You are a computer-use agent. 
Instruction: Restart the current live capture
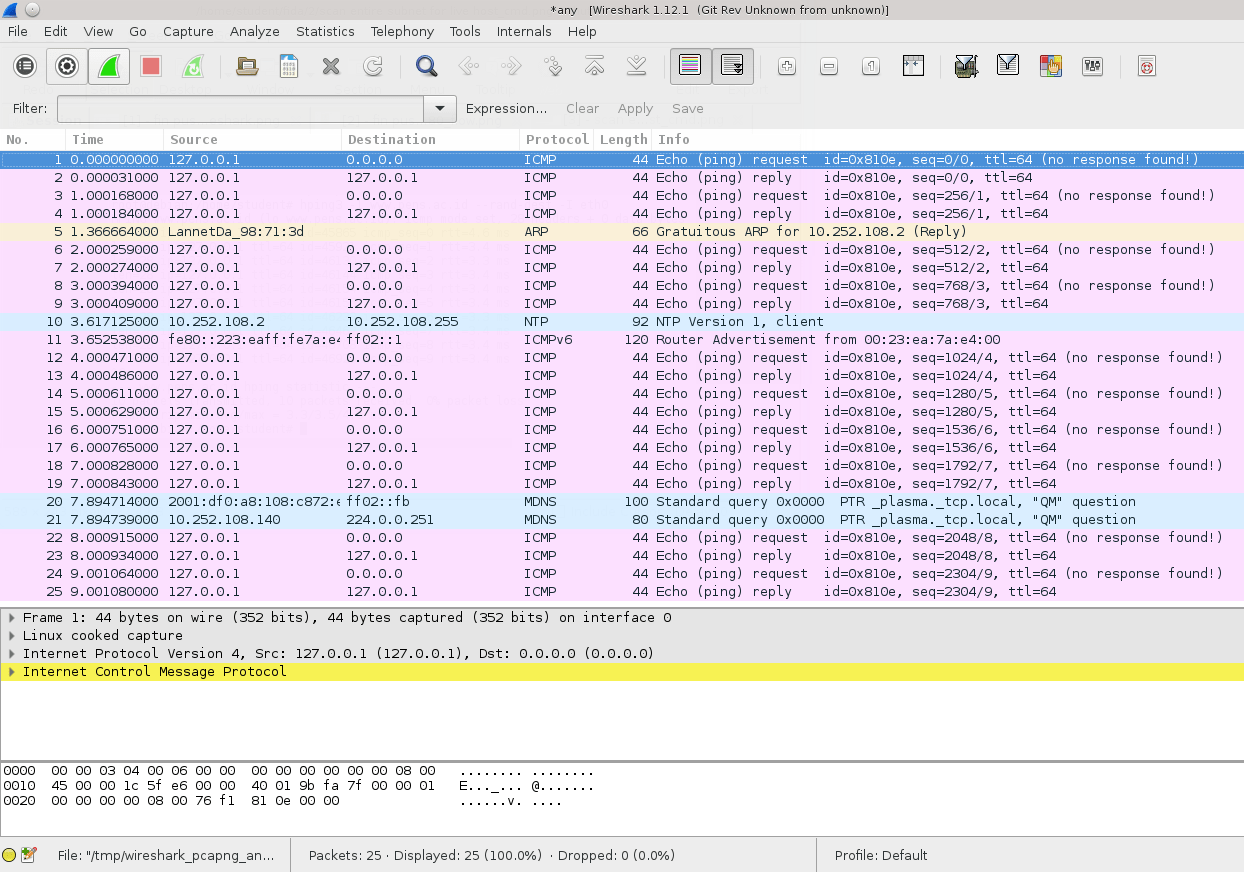(x=193, y=67)
